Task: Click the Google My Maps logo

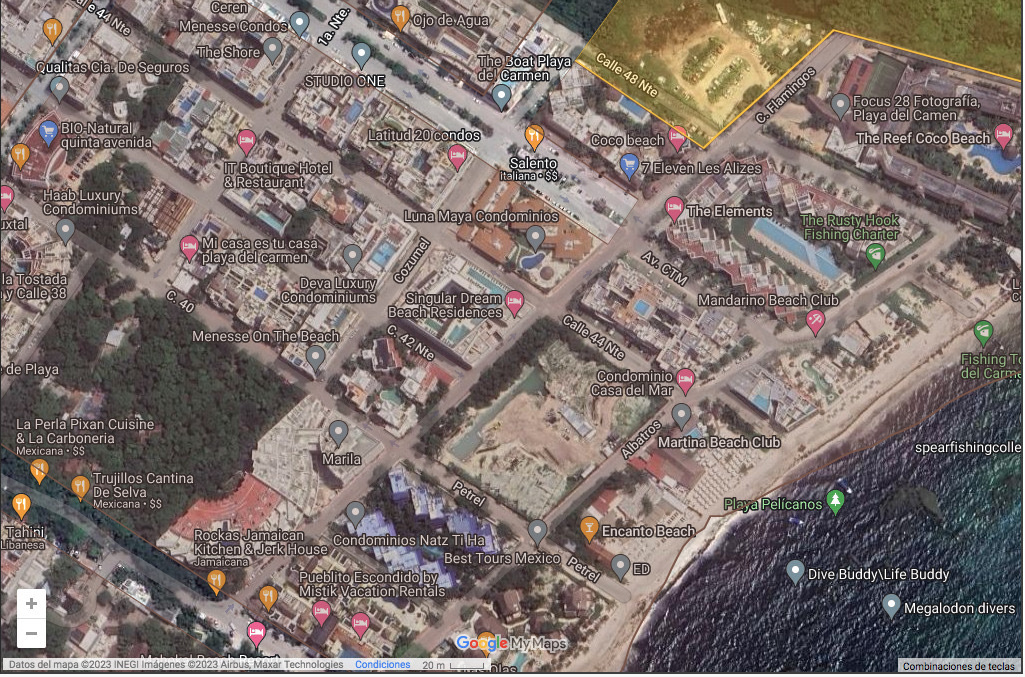Action: click(511, 644)
